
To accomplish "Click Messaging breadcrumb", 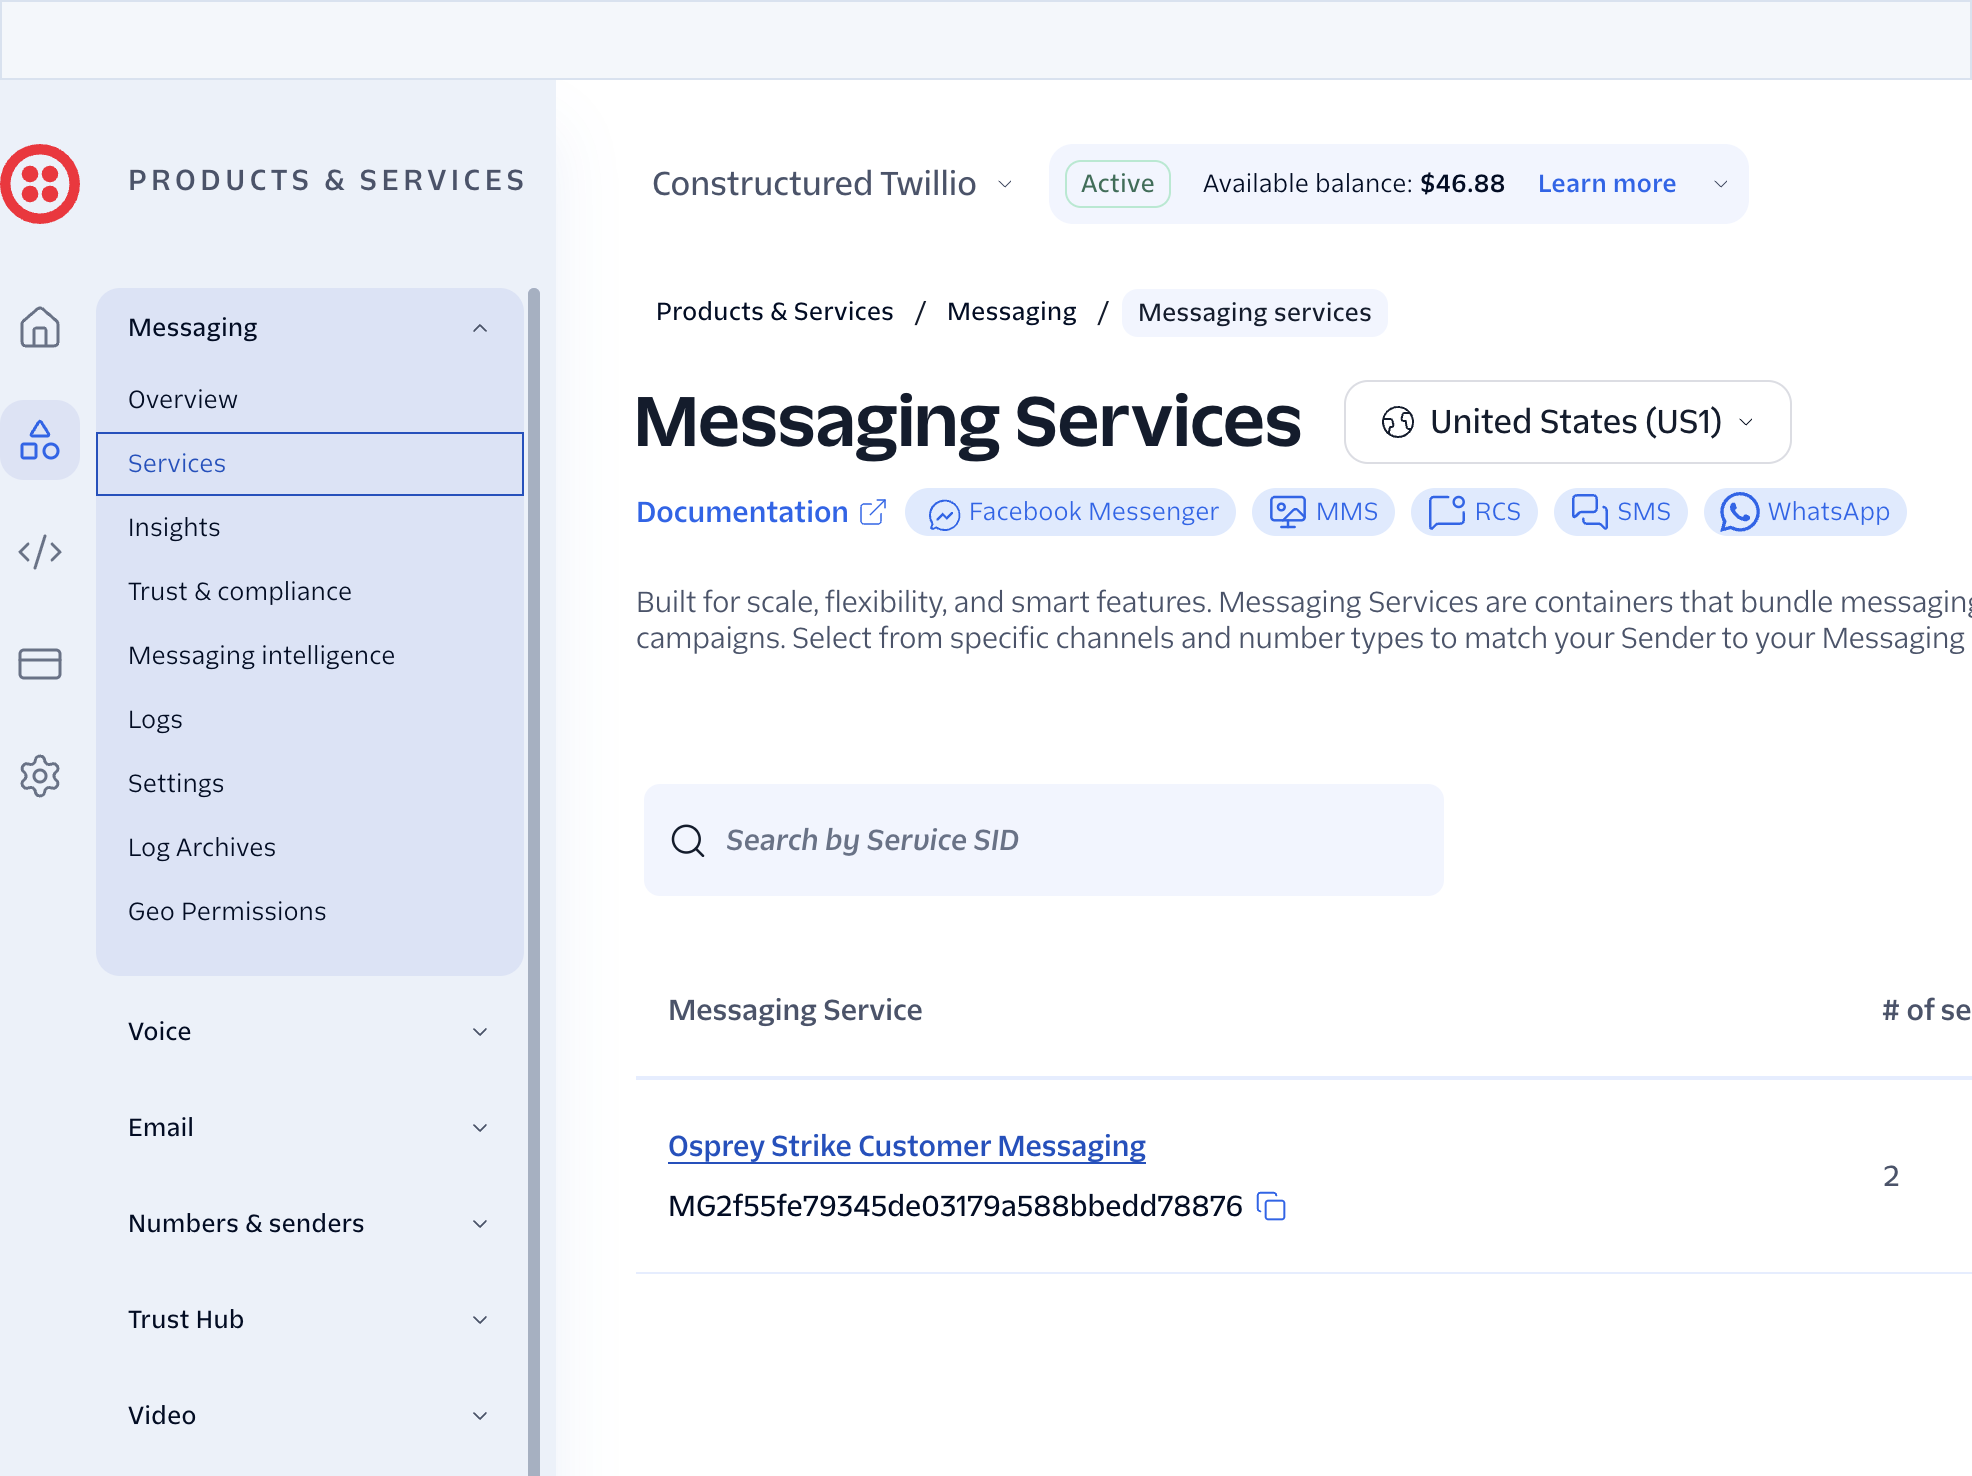I will click(x=1012, y=312).
